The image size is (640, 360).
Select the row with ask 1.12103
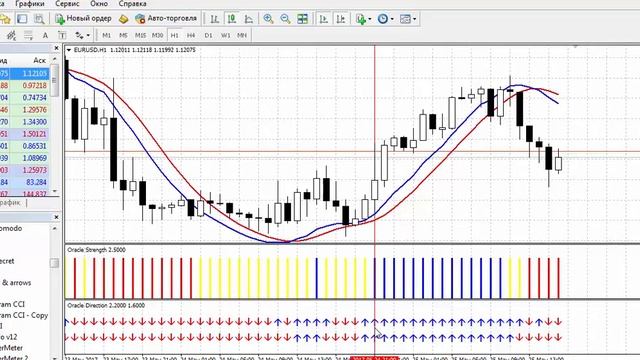click(24, 73)
